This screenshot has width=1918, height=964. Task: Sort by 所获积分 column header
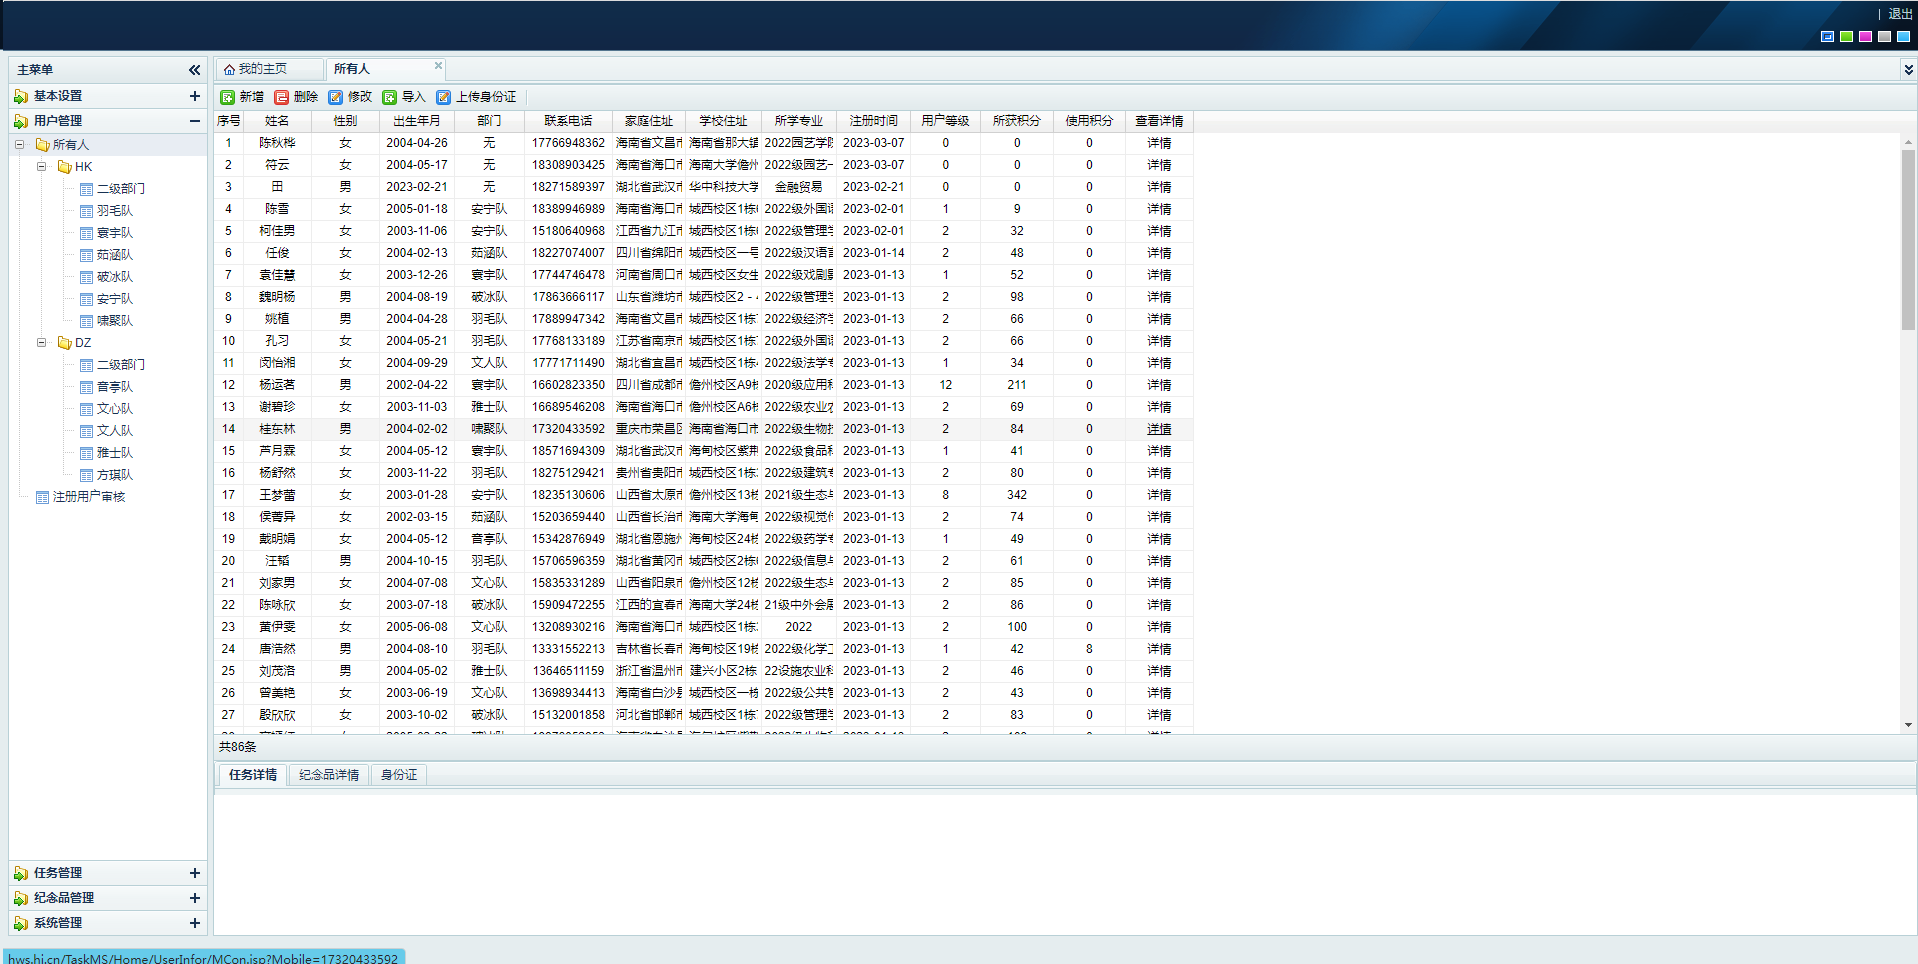(1017, 121)
